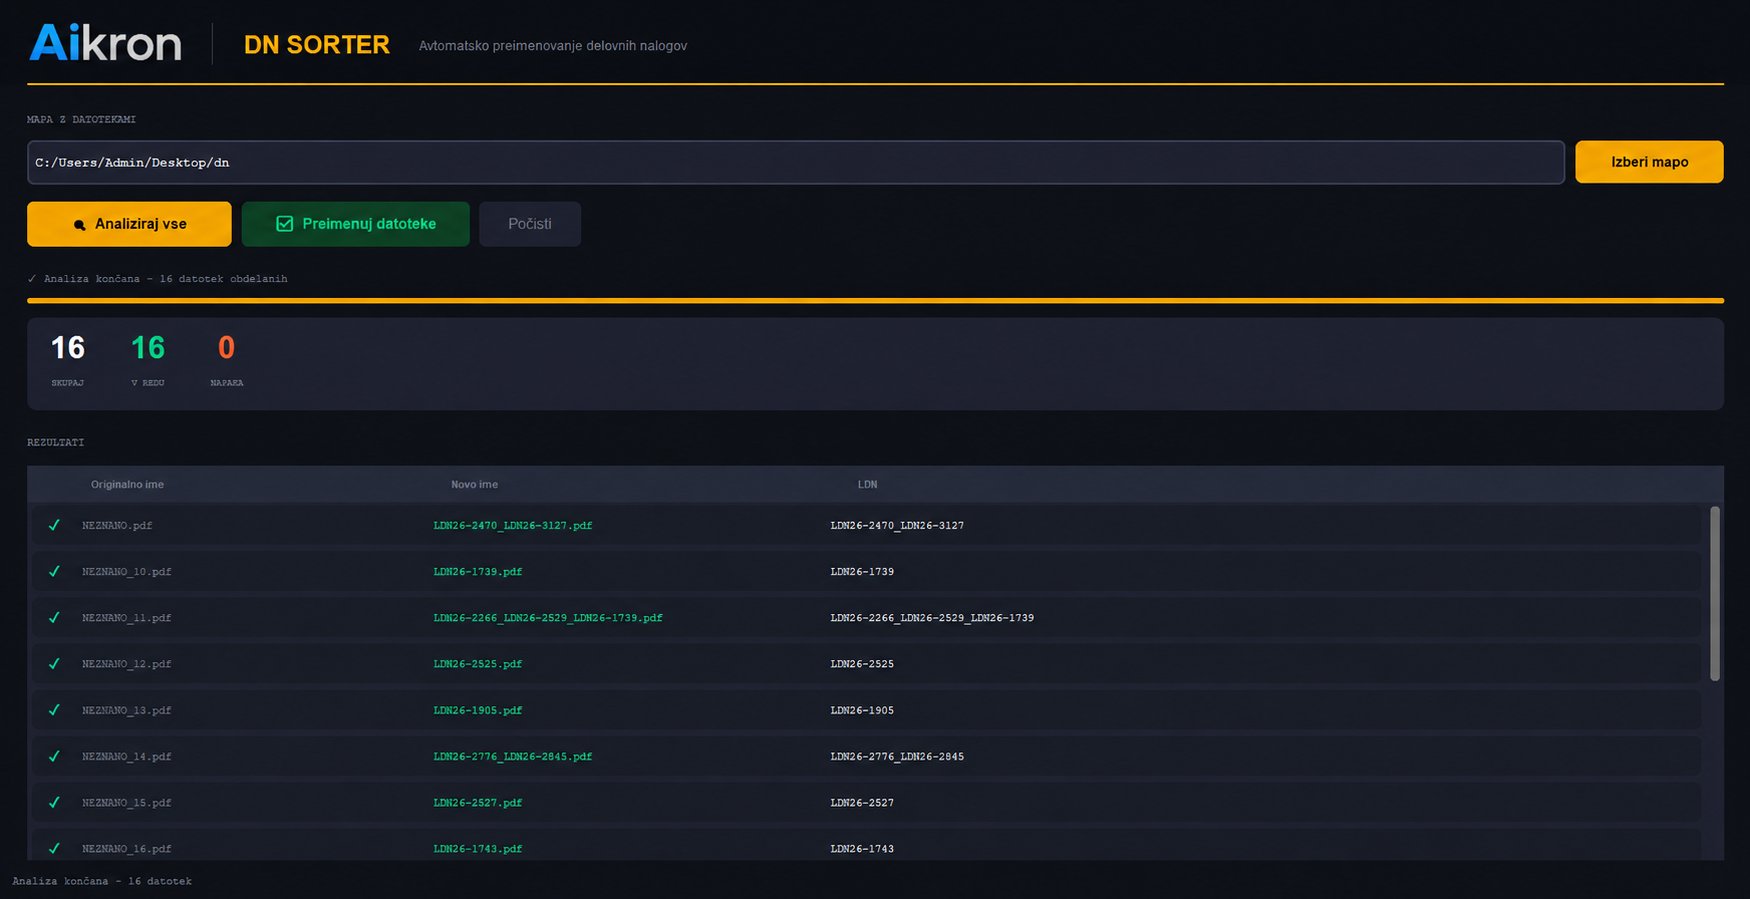Click LDN value LDN26-1905

pos(862,710)
